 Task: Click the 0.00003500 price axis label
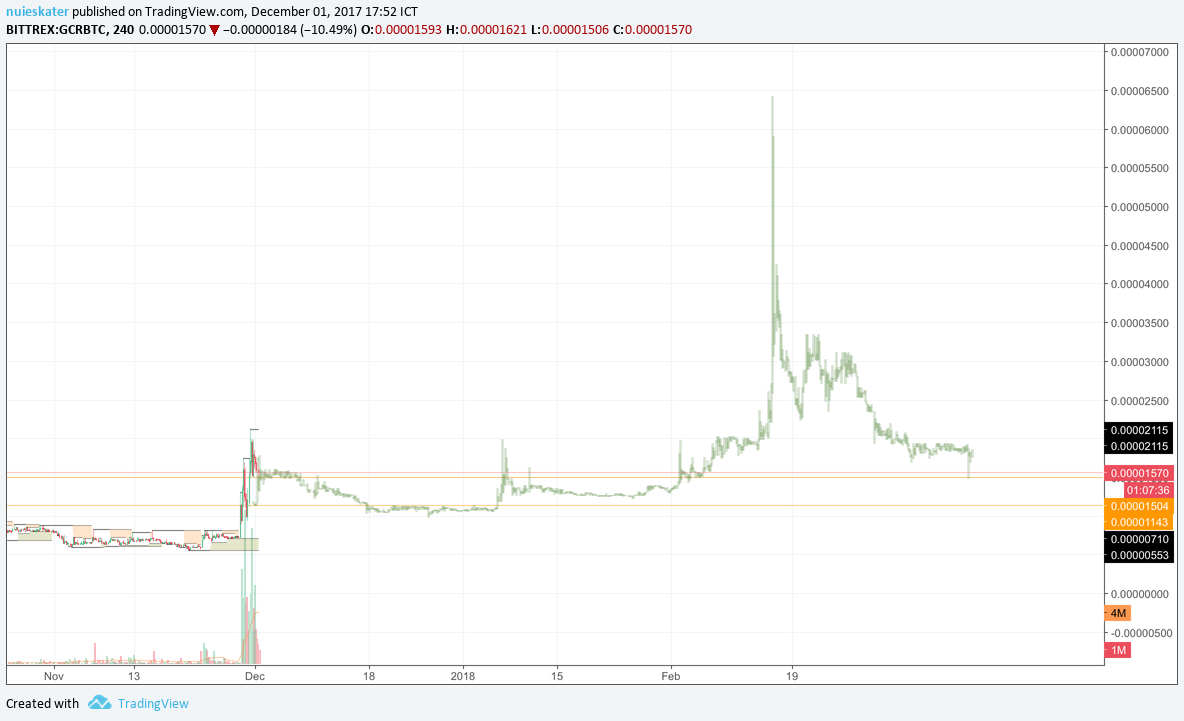pos(1139,323)
